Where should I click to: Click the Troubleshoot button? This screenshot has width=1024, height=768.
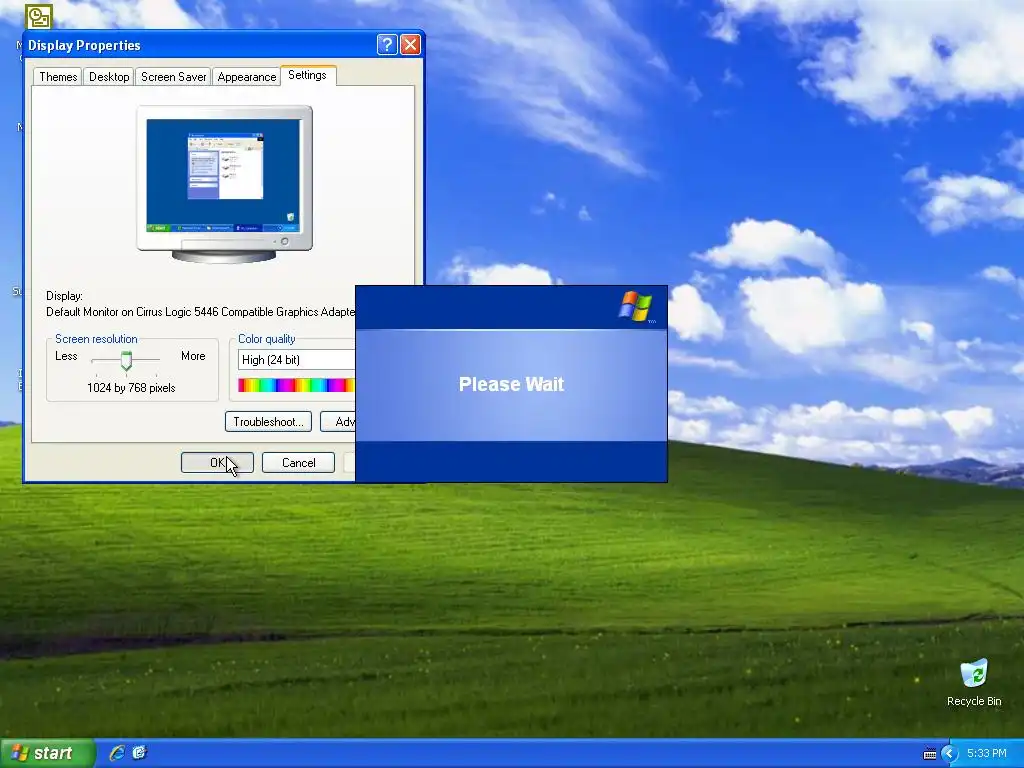[268, 422]
